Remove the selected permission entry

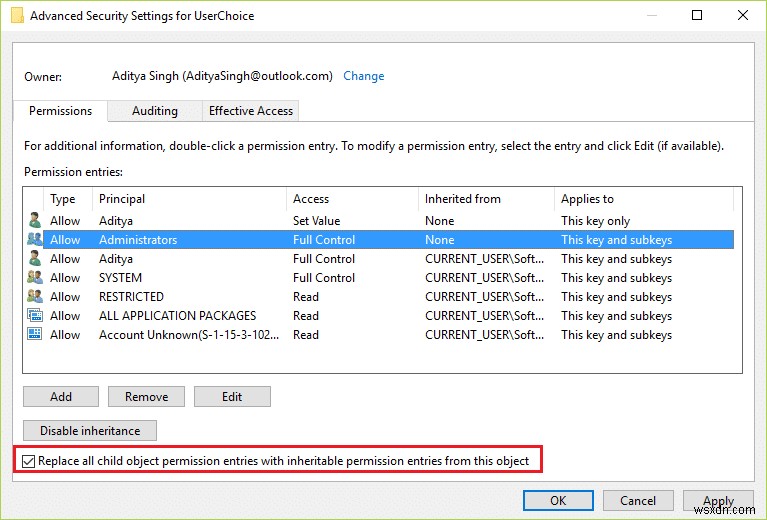pyautogui.click(x=146, y=396)
